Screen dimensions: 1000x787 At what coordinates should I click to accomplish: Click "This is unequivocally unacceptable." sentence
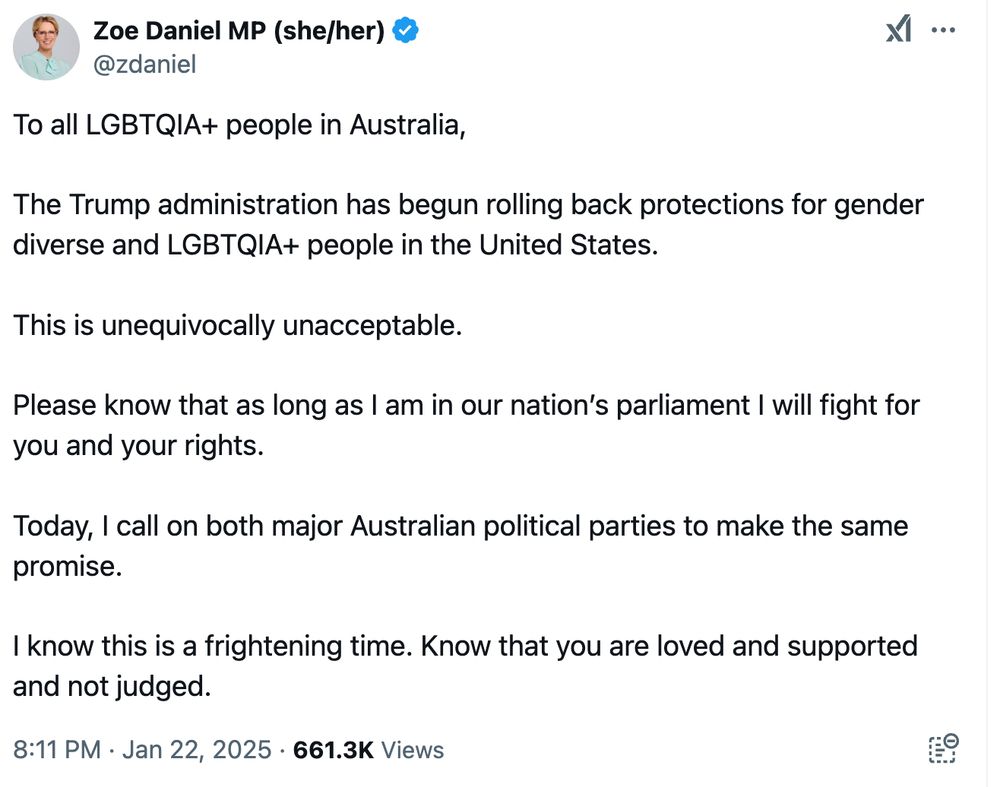tap(237, 326)
